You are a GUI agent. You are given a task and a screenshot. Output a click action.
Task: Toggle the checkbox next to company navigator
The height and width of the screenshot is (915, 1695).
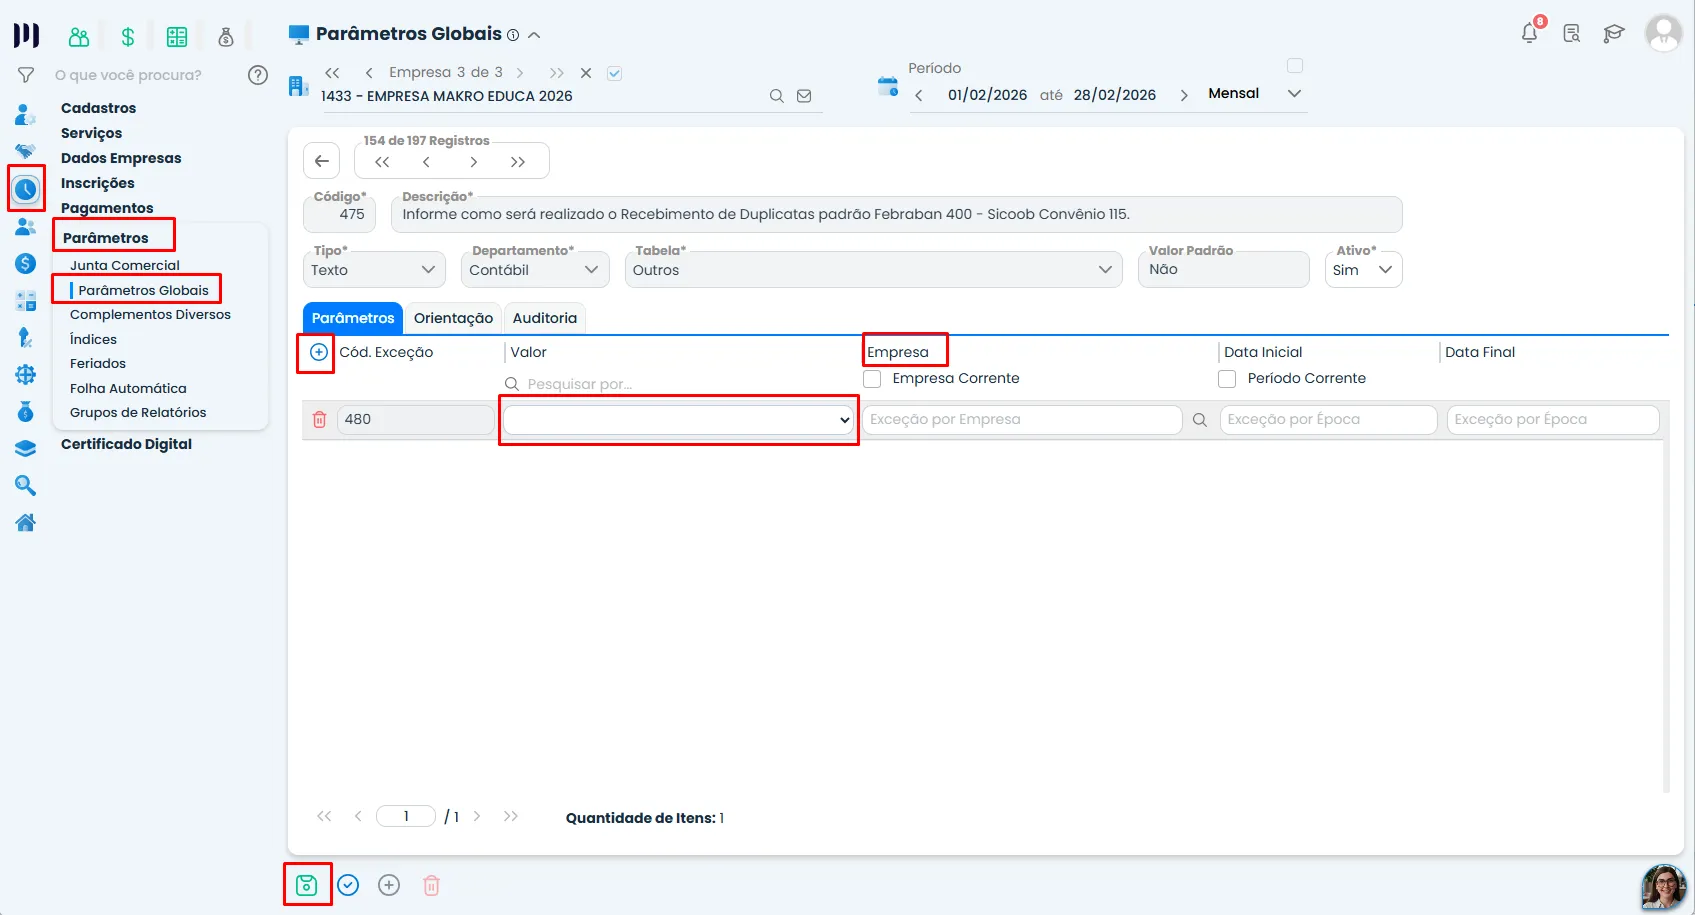[615, 73]
